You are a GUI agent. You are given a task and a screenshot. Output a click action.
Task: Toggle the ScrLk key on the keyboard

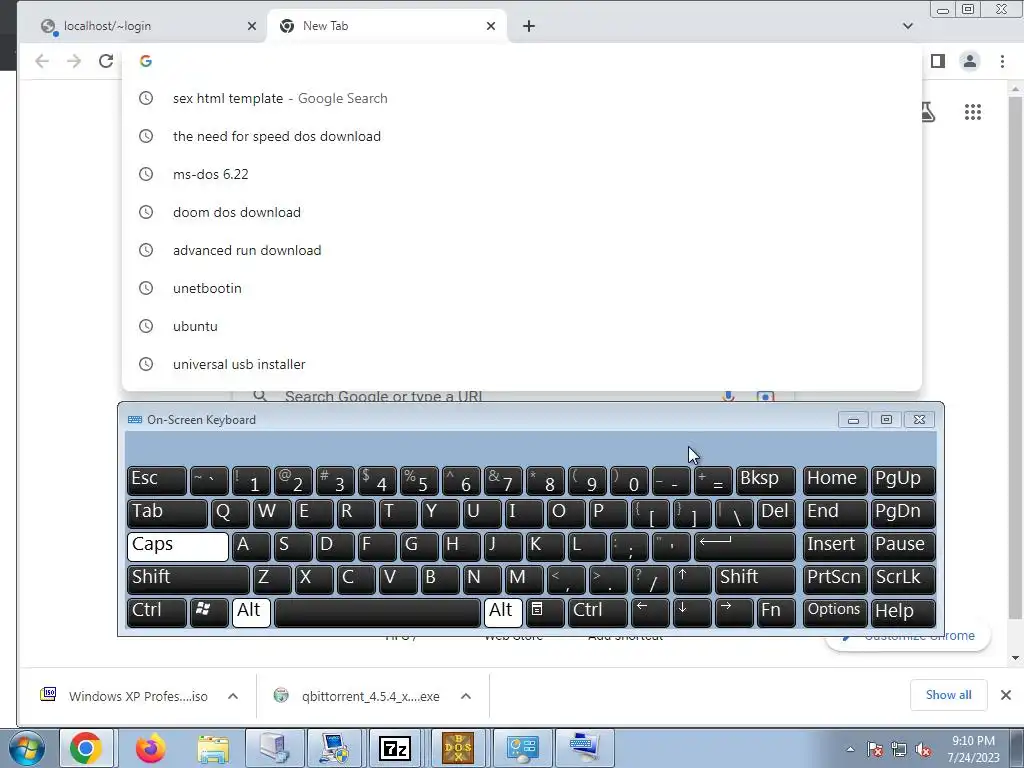[903, 579]
